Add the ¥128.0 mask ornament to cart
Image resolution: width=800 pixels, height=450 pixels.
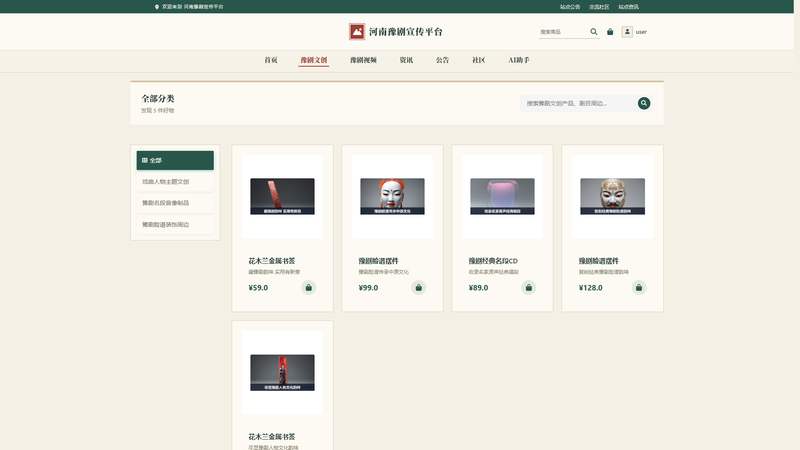click(639, 288)
